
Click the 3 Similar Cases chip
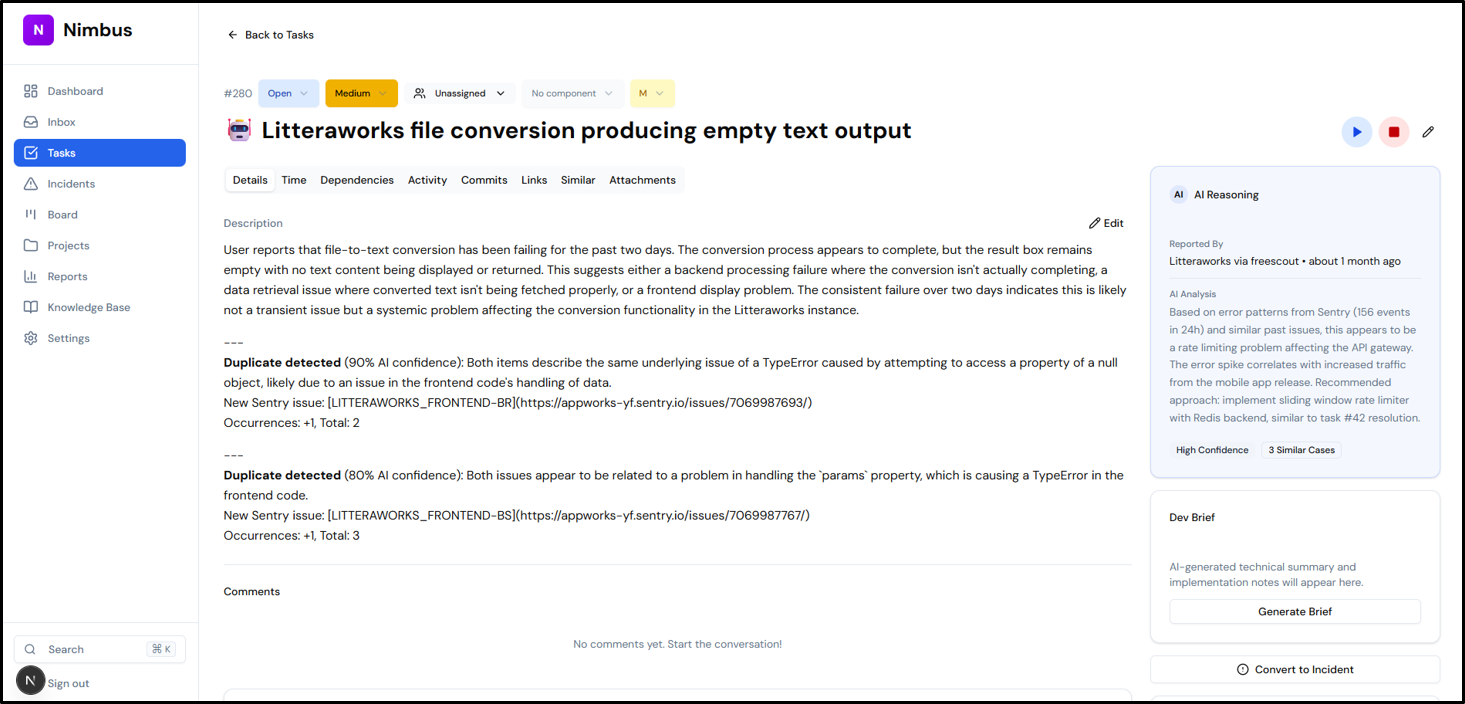click(x=1301, y=449)
